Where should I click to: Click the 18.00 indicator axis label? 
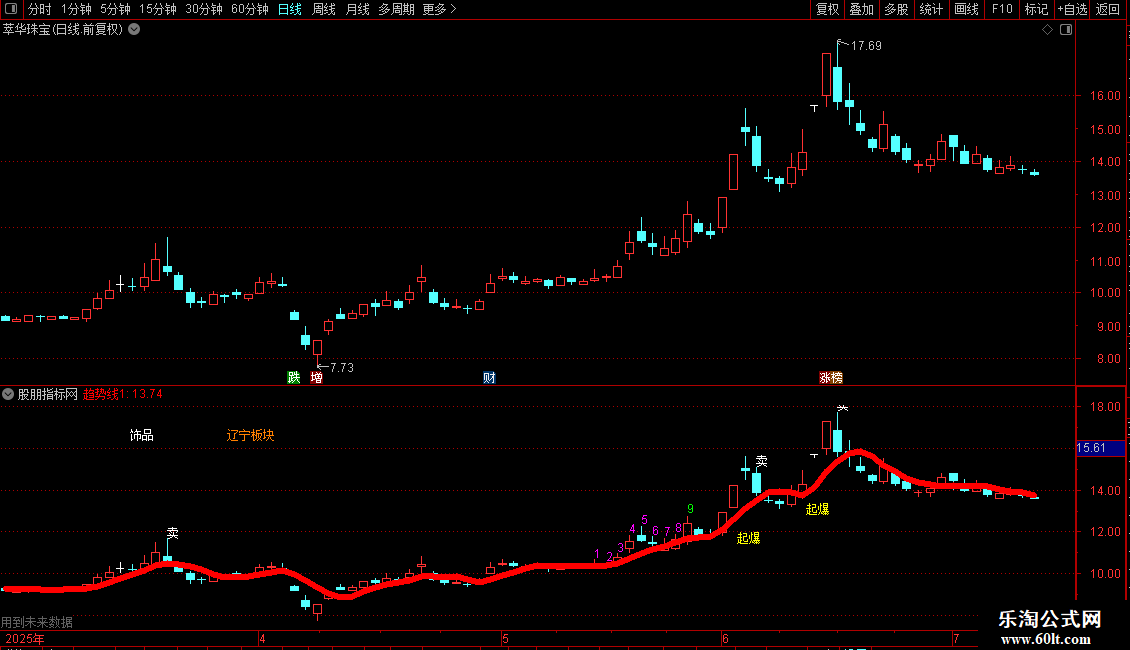(1105, 407)
